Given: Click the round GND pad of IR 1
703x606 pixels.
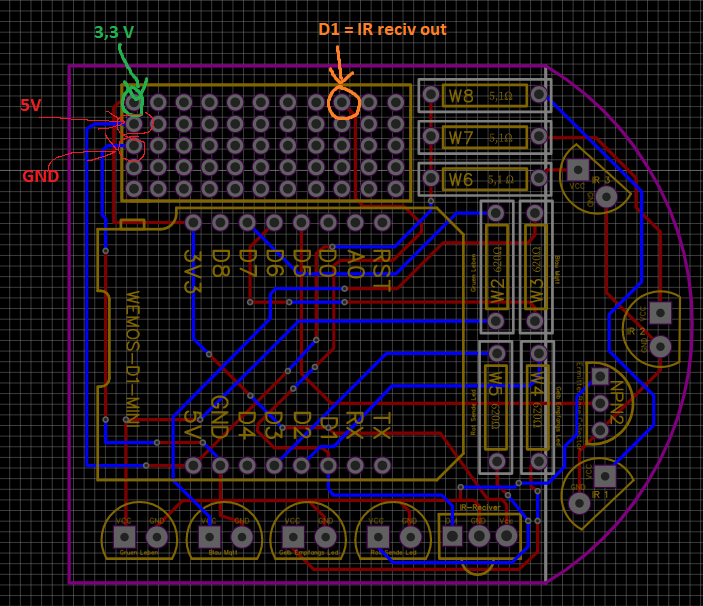Looking at the screenshot, I should [x=579, y=503].
